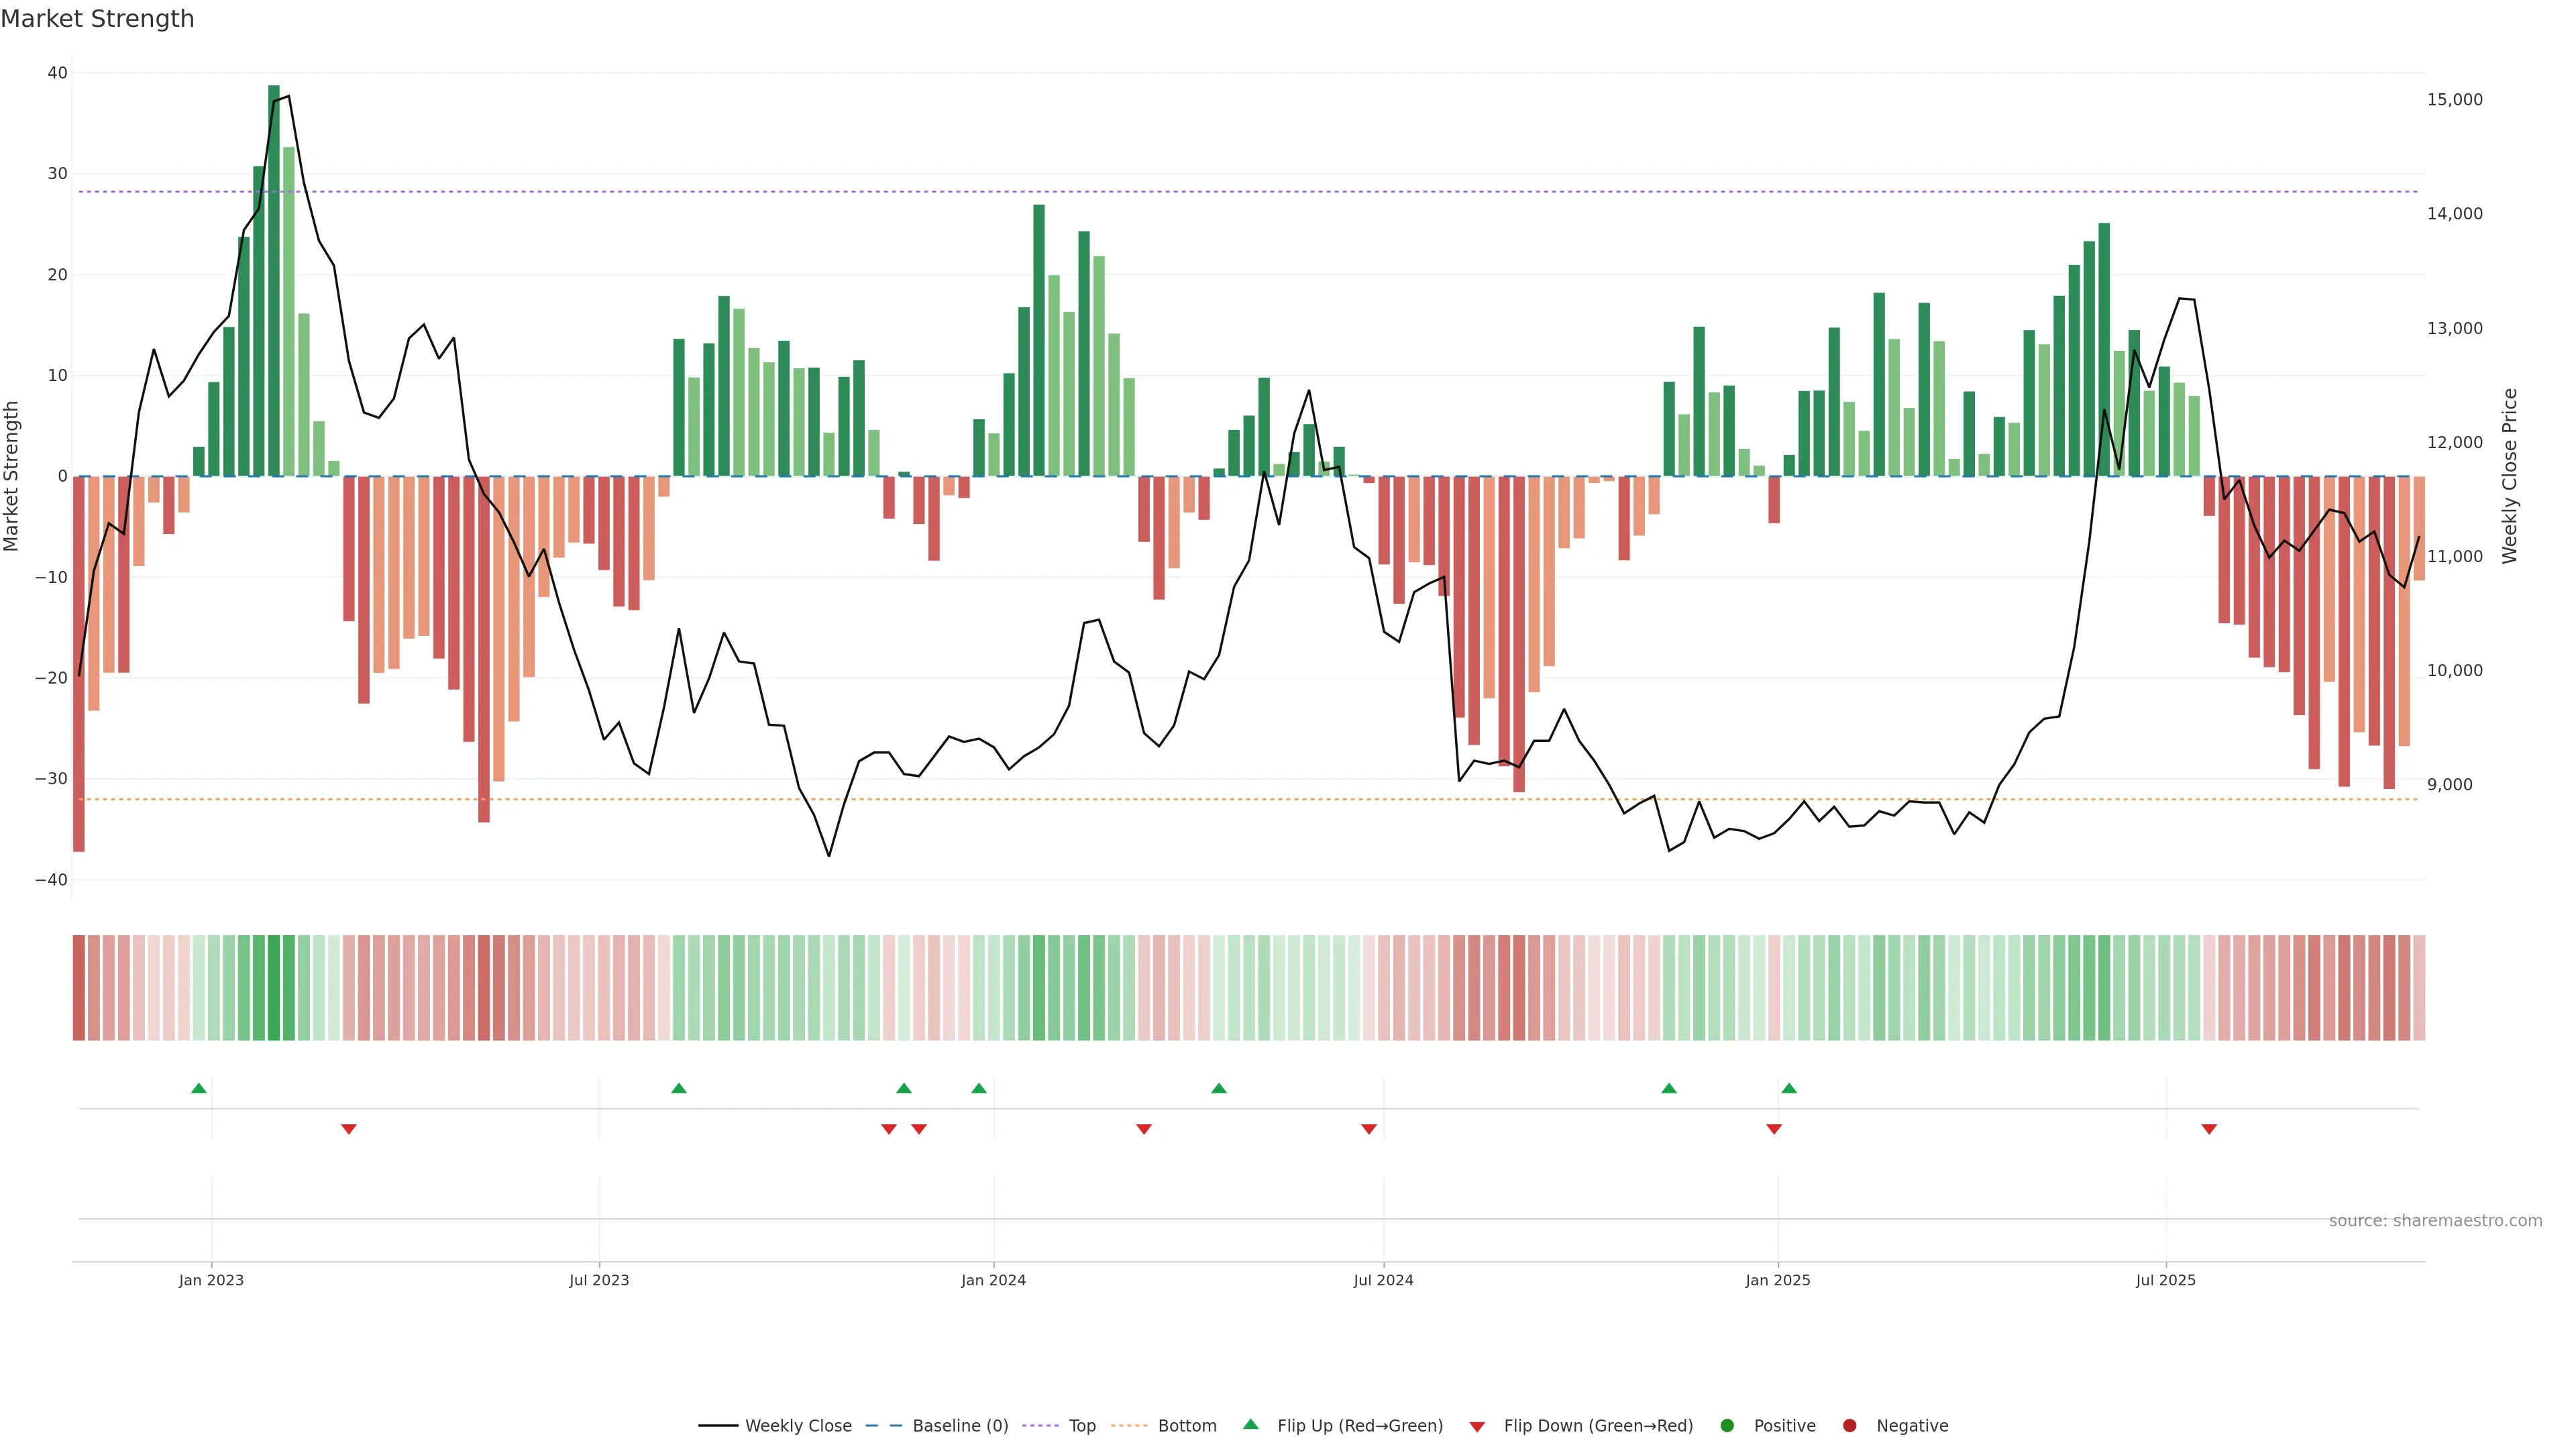
Task: Click the green flip-up triangle near Jan 2025
Action: (x=1789, y=1088)
